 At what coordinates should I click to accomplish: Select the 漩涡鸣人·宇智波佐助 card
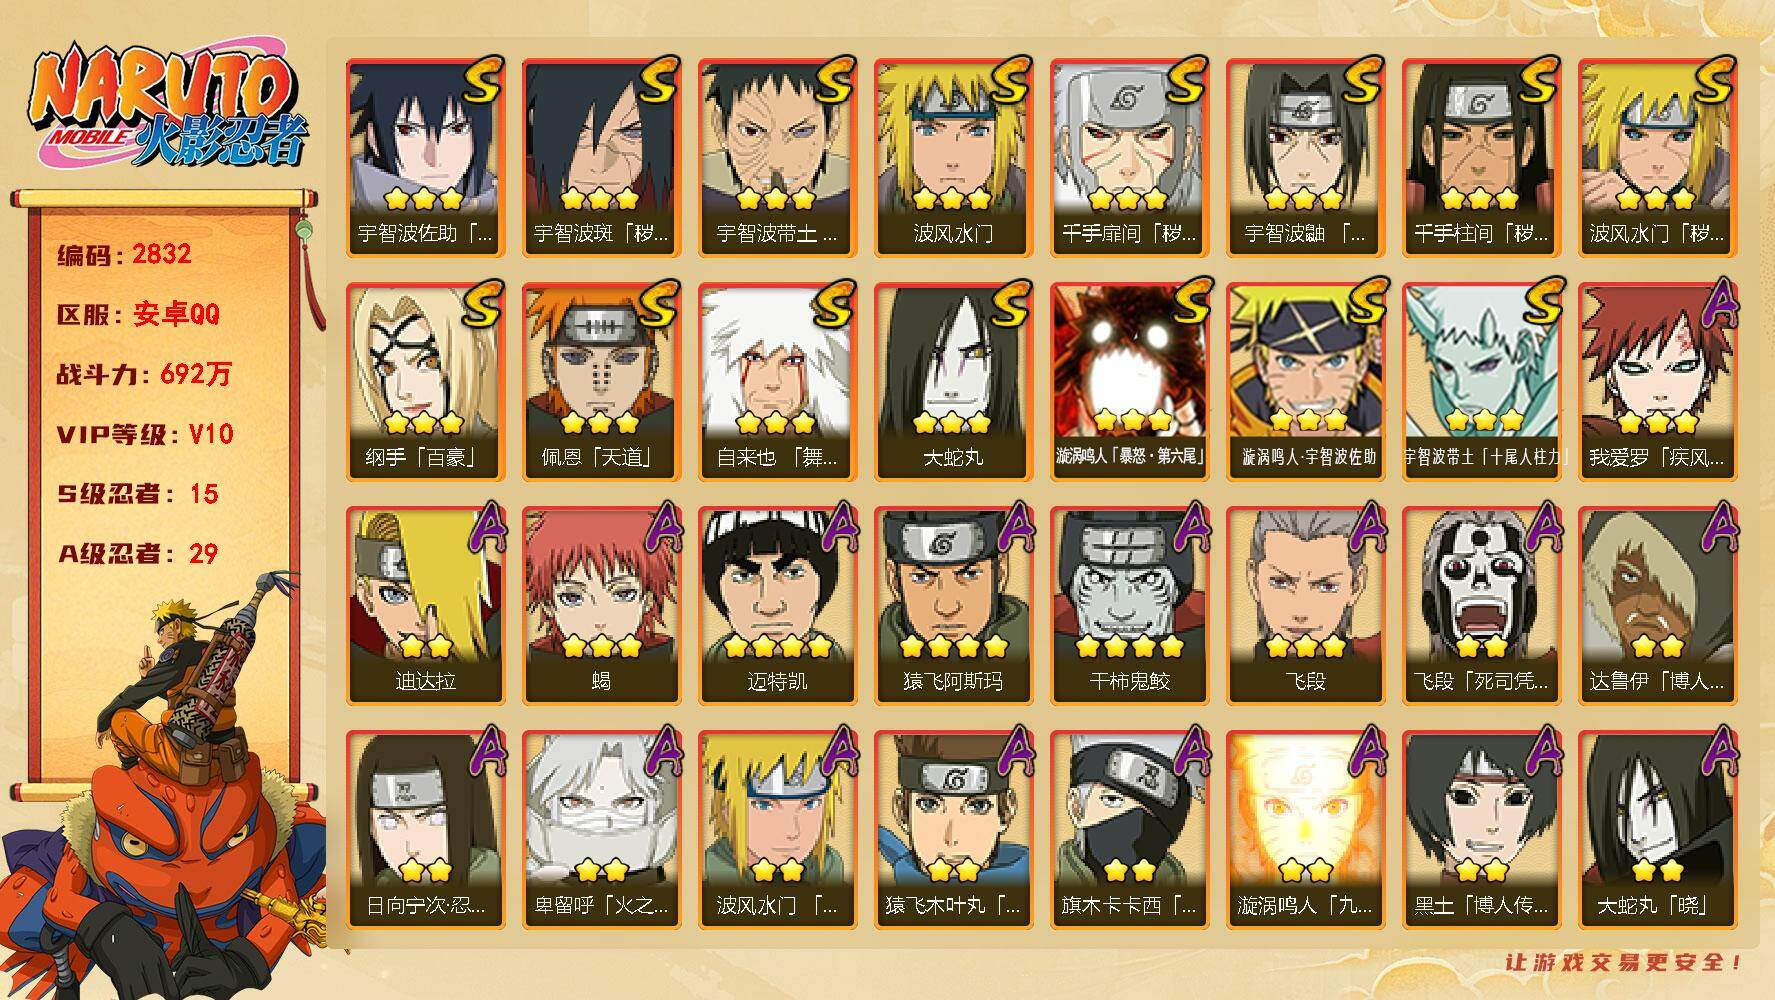[x=1305, y=381]
